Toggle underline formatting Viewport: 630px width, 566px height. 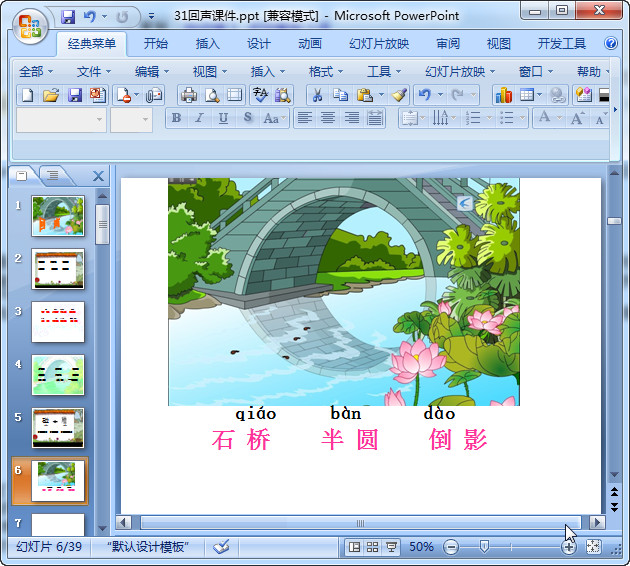pos(223,118)
